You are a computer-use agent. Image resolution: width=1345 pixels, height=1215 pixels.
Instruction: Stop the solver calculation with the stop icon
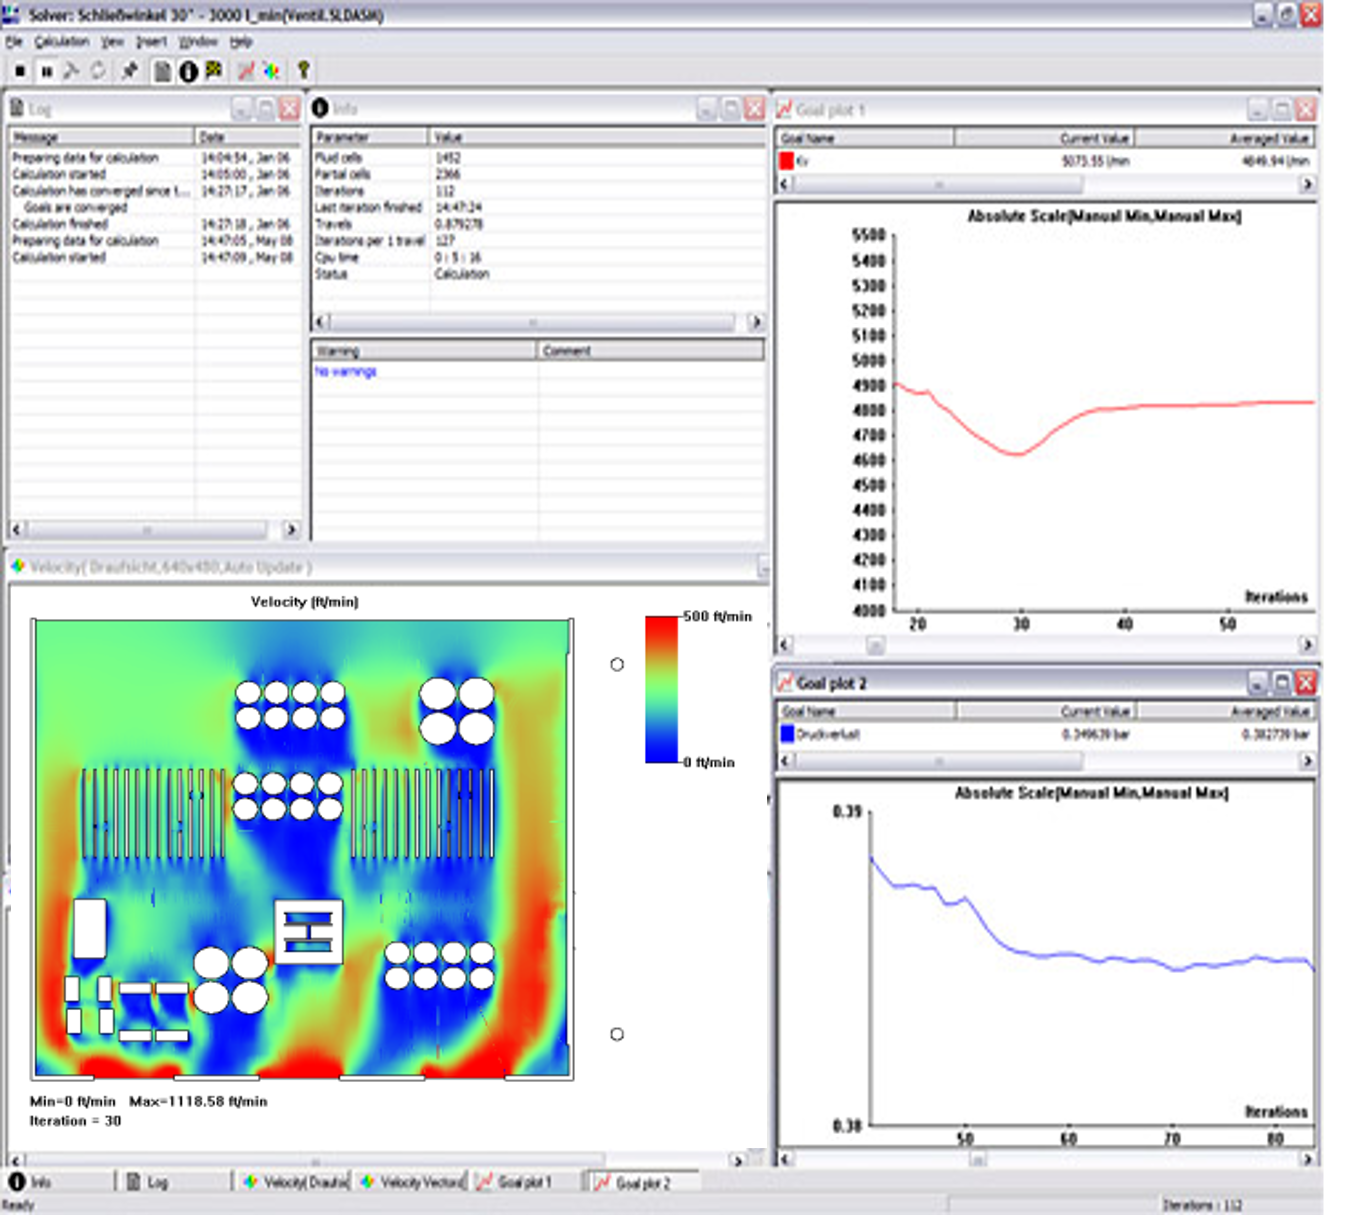[x=20, y=71]
